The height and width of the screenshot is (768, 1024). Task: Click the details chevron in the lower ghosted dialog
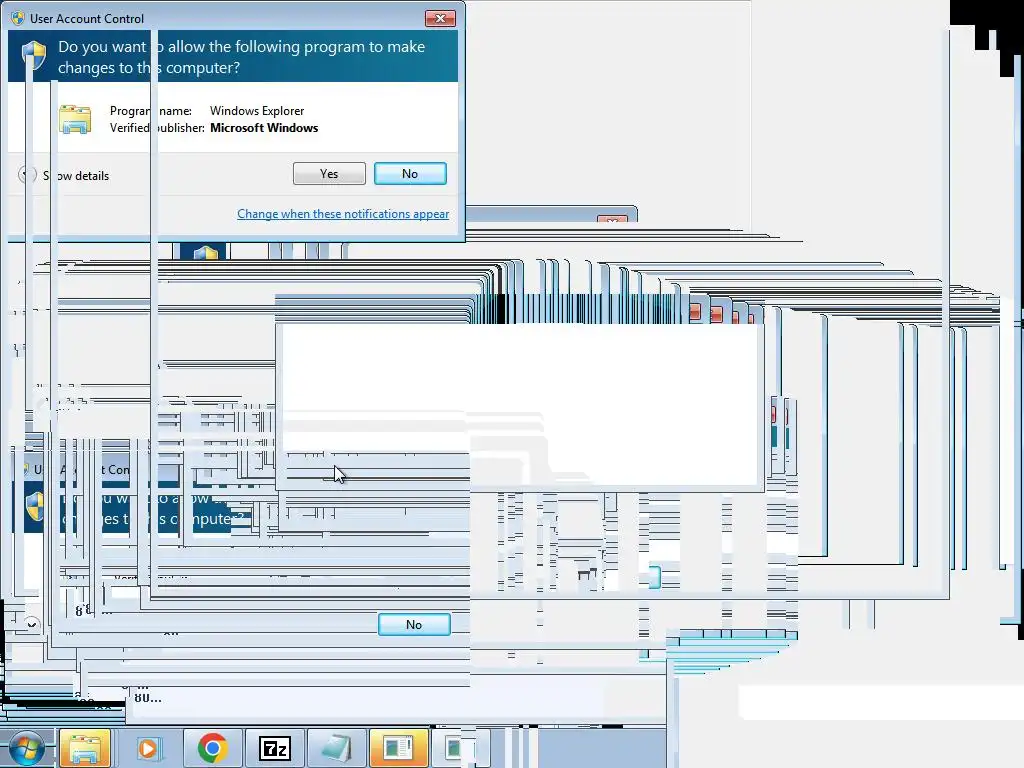pos(31,624)
